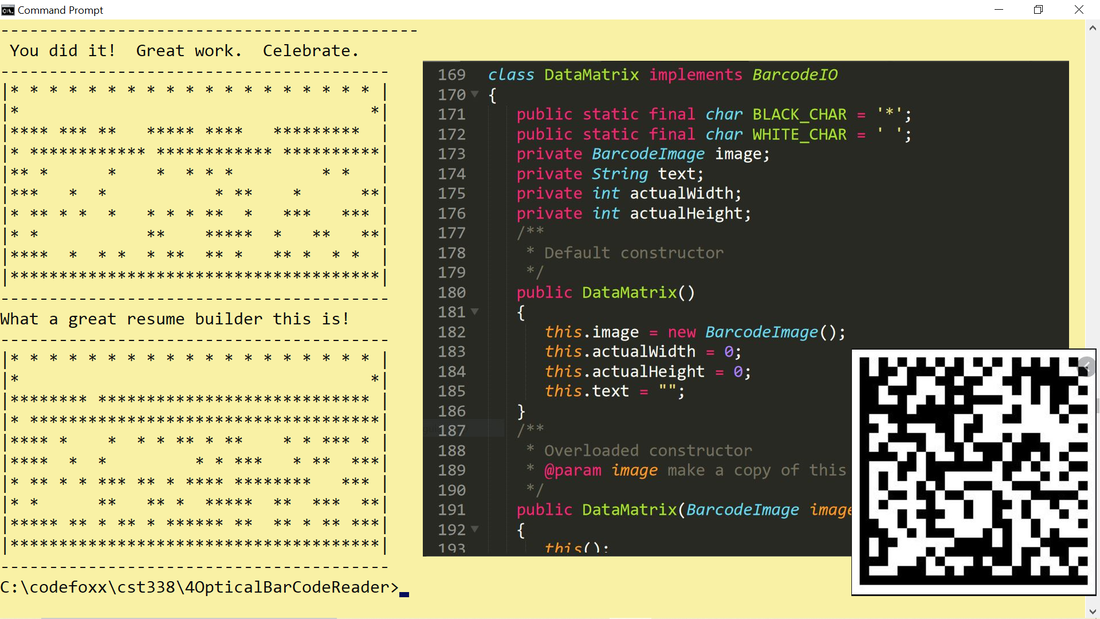Screen dimensions: 1100x619
Task: Click the scrollbar up arrow
Action: pyautogui.click(x=1092, y=27)
